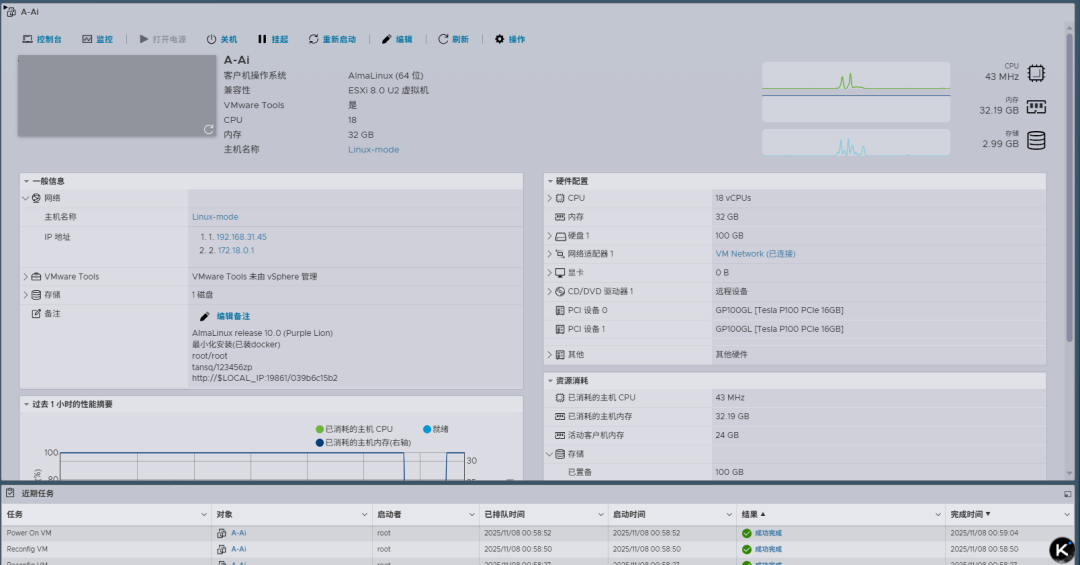Open IP address 172.18.0.1 link
The image size is (1080, 565).
click(x=236, y=251)
